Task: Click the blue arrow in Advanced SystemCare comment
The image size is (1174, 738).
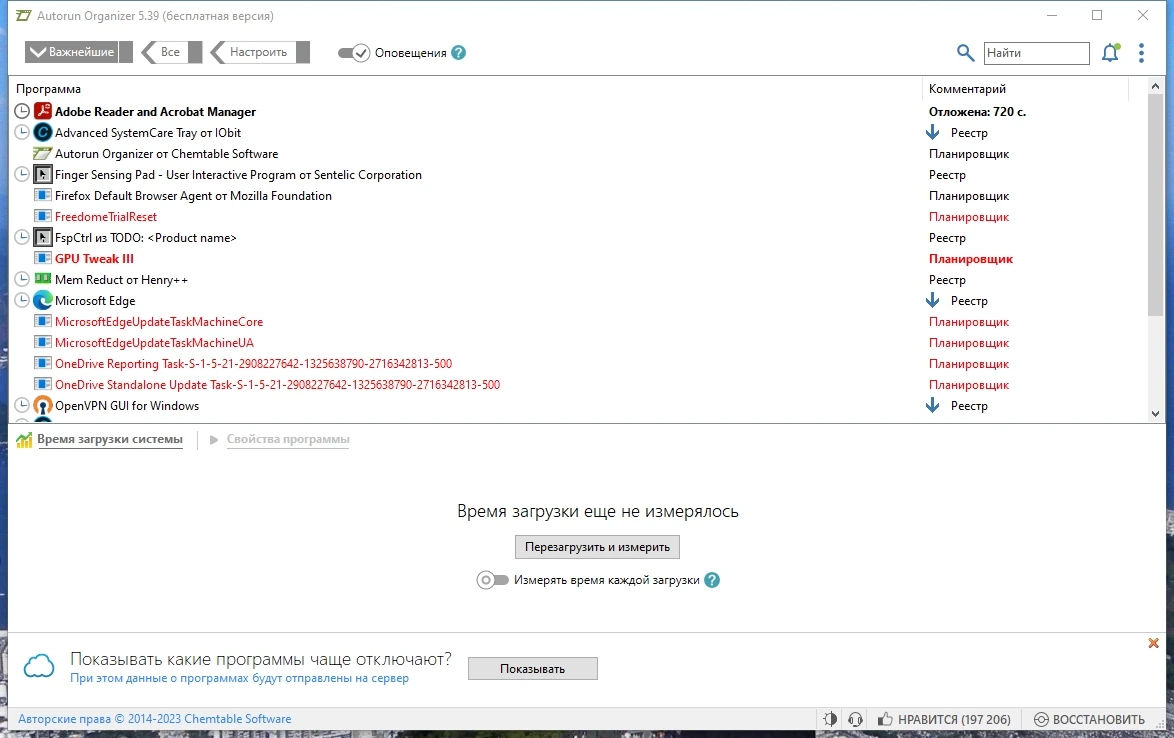Action: [932, 132]
